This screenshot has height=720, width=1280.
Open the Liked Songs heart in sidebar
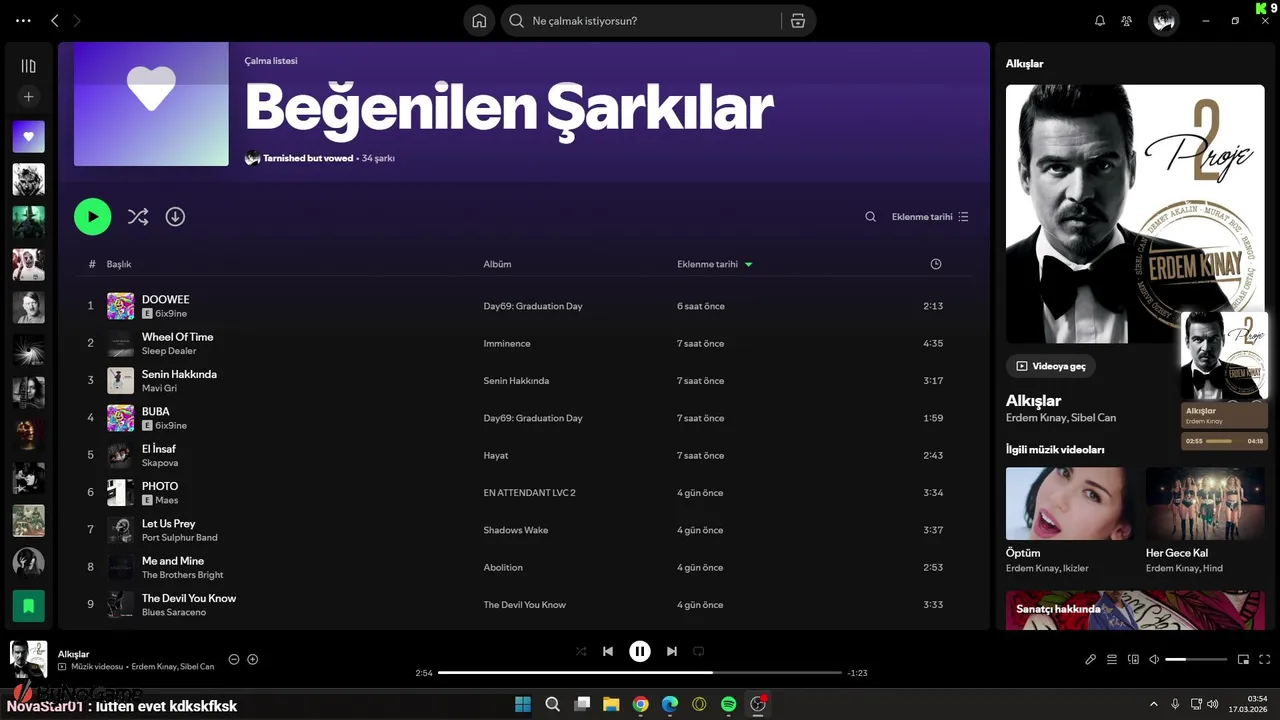coord(28,136)
